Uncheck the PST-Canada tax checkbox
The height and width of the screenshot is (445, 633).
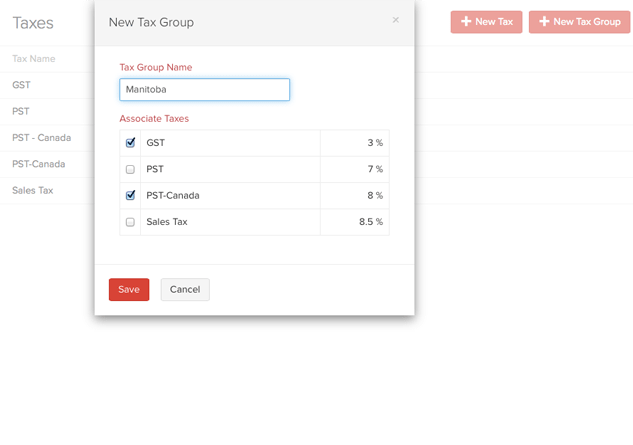coord(130,196)
